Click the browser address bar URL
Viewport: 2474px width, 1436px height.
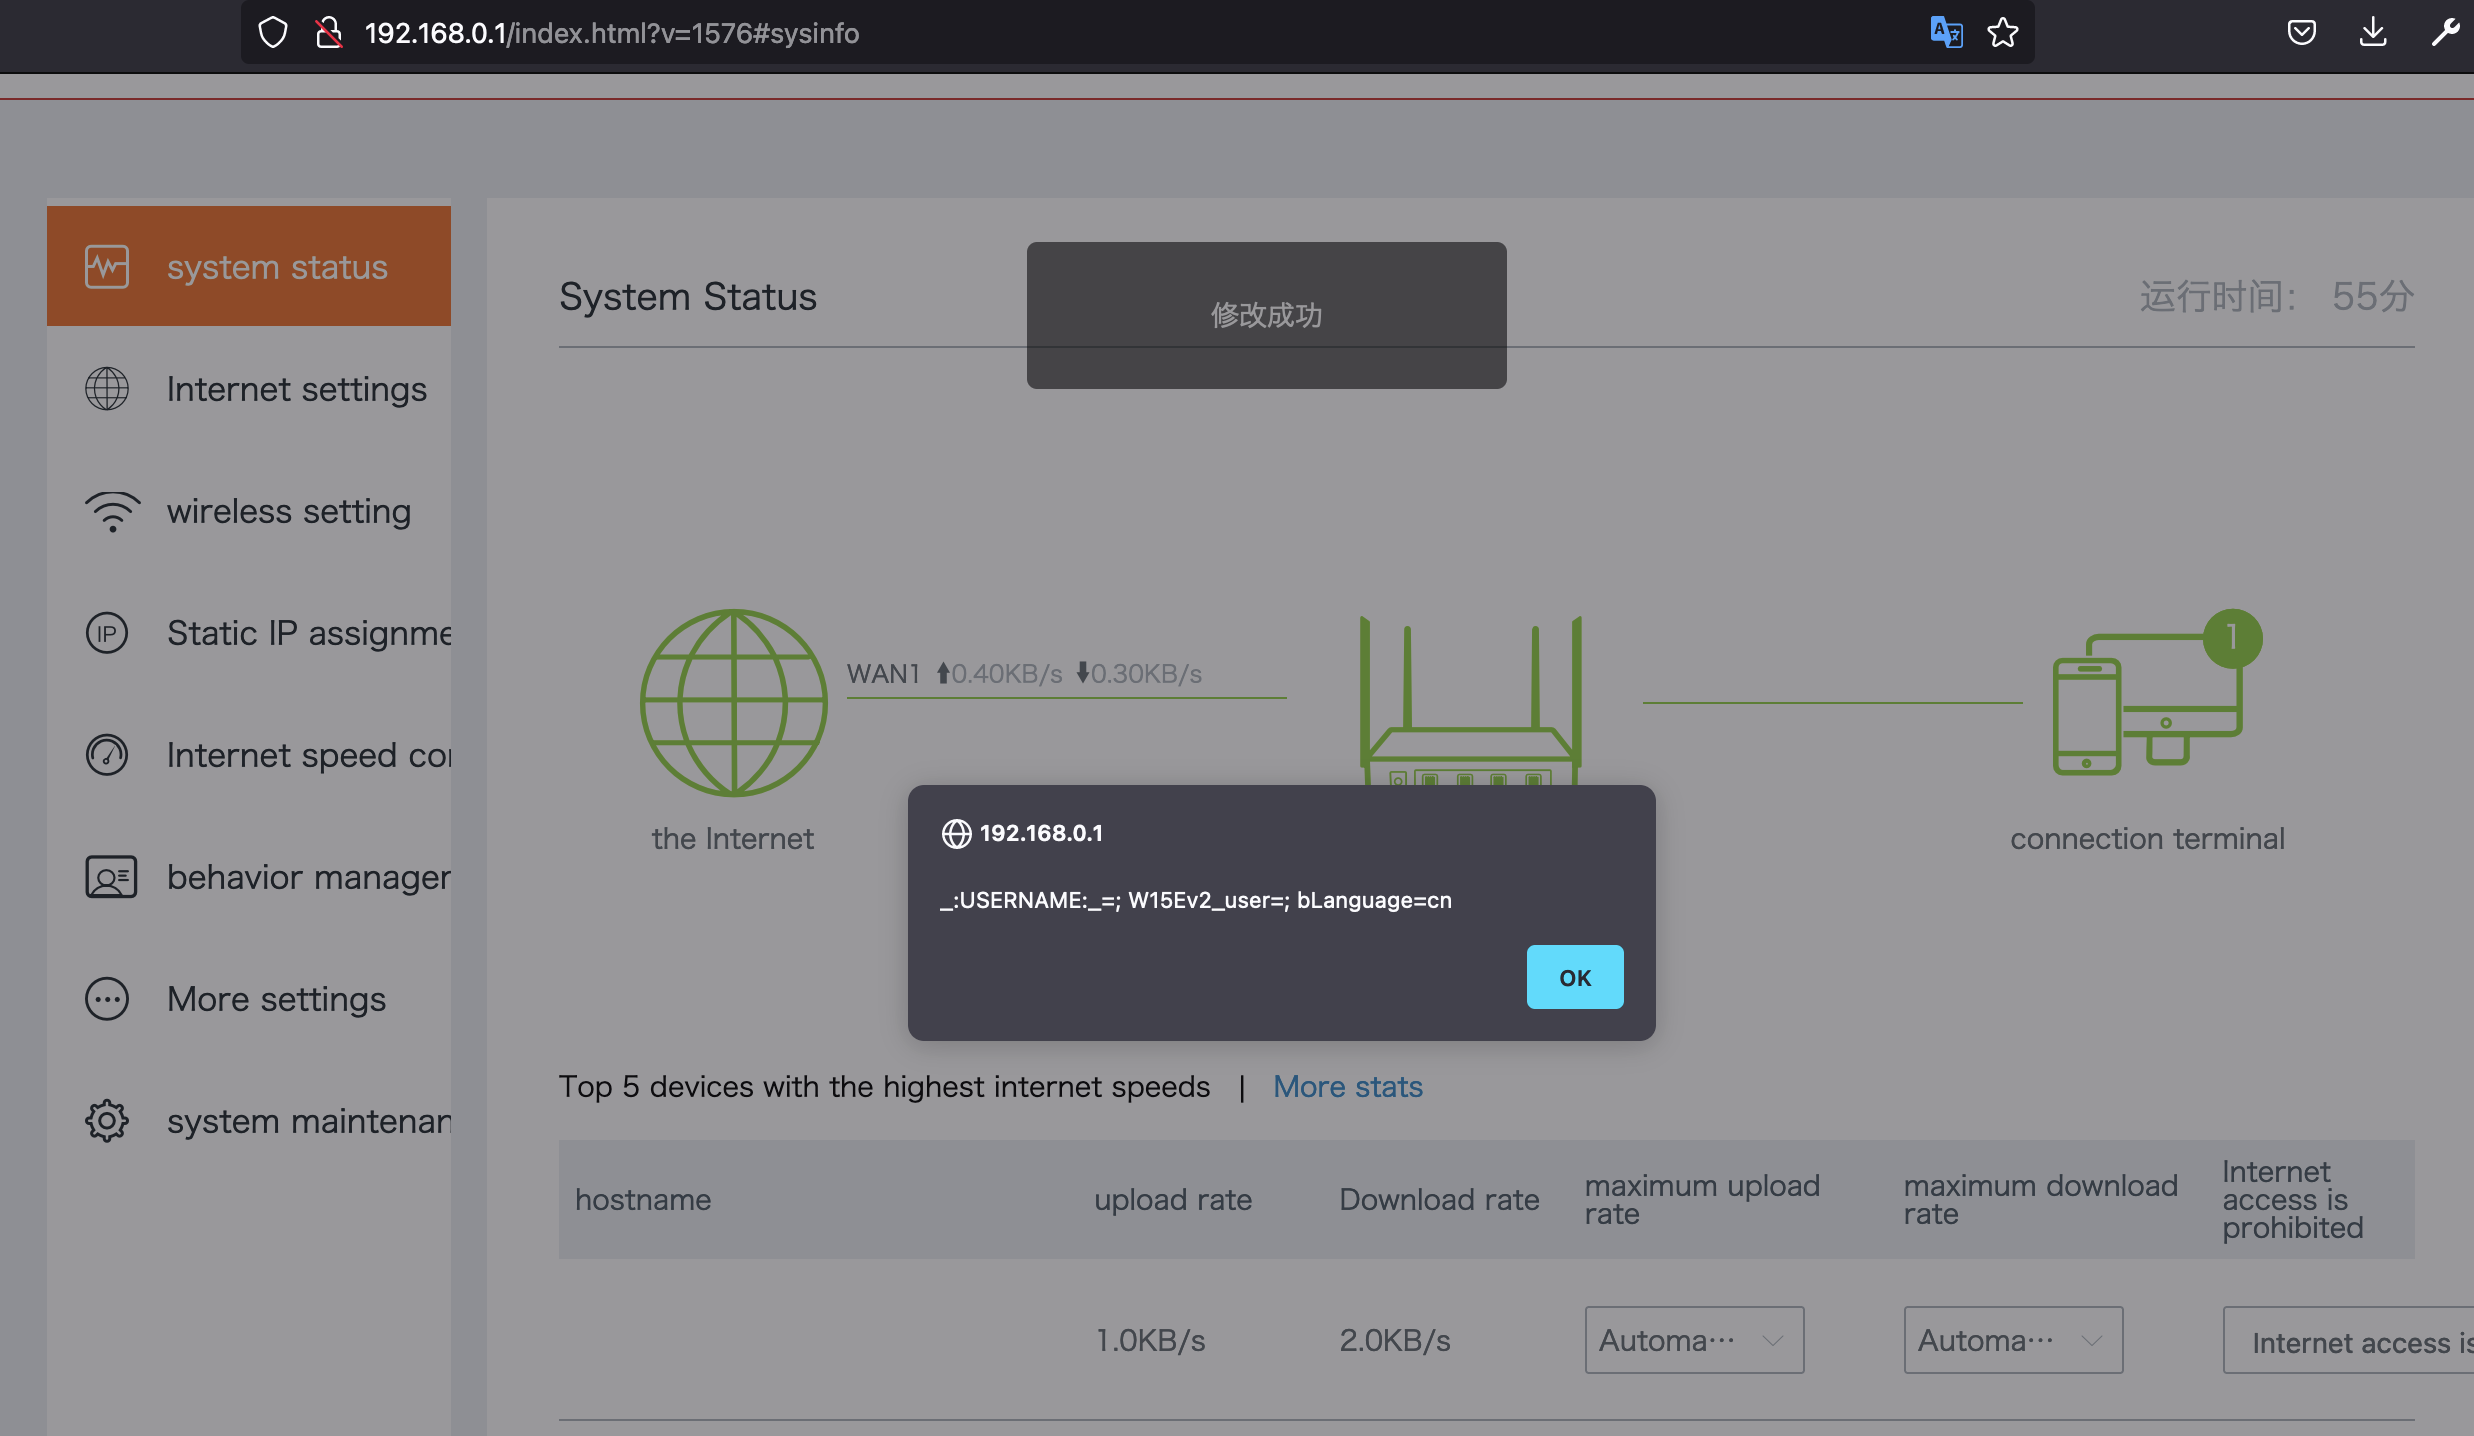[611, 33]
